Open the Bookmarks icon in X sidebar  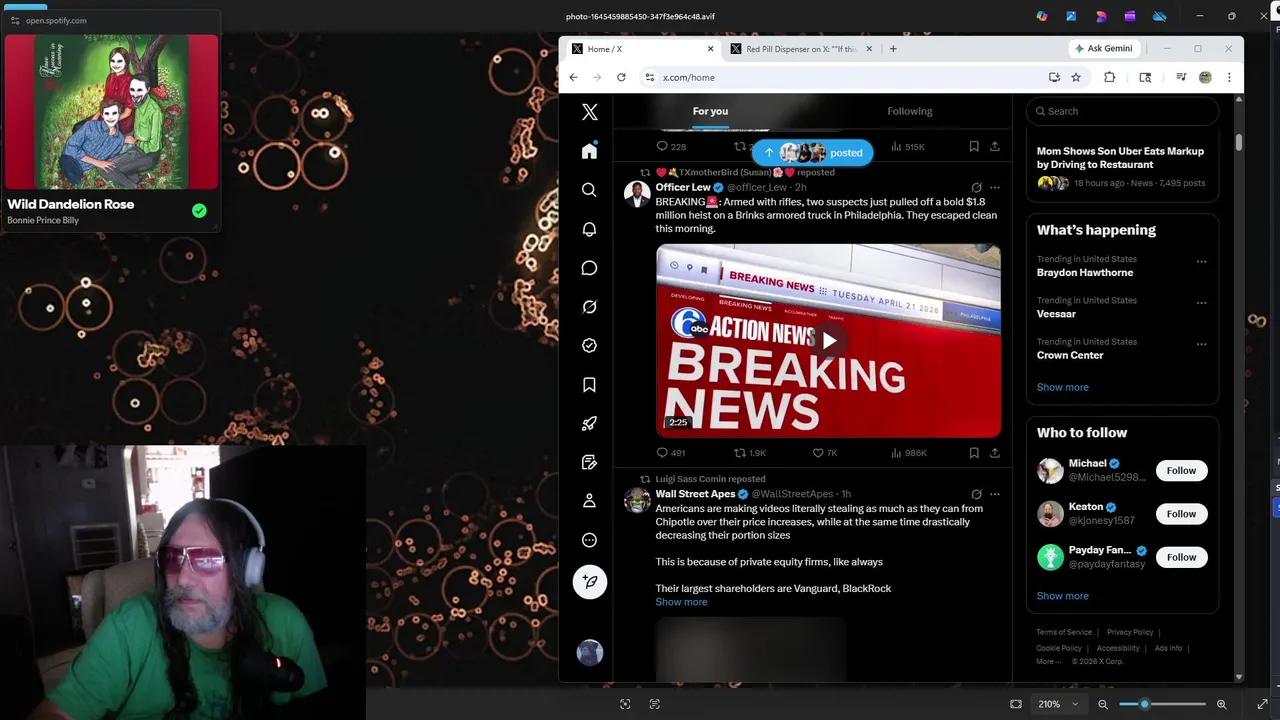[589, 385]
